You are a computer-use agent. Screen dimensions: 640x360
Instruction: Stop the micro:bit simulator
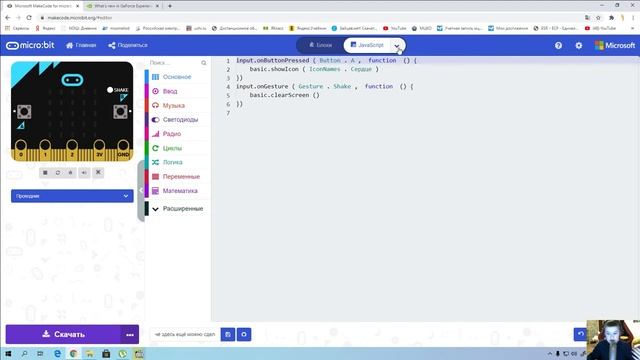pos(45,173)
